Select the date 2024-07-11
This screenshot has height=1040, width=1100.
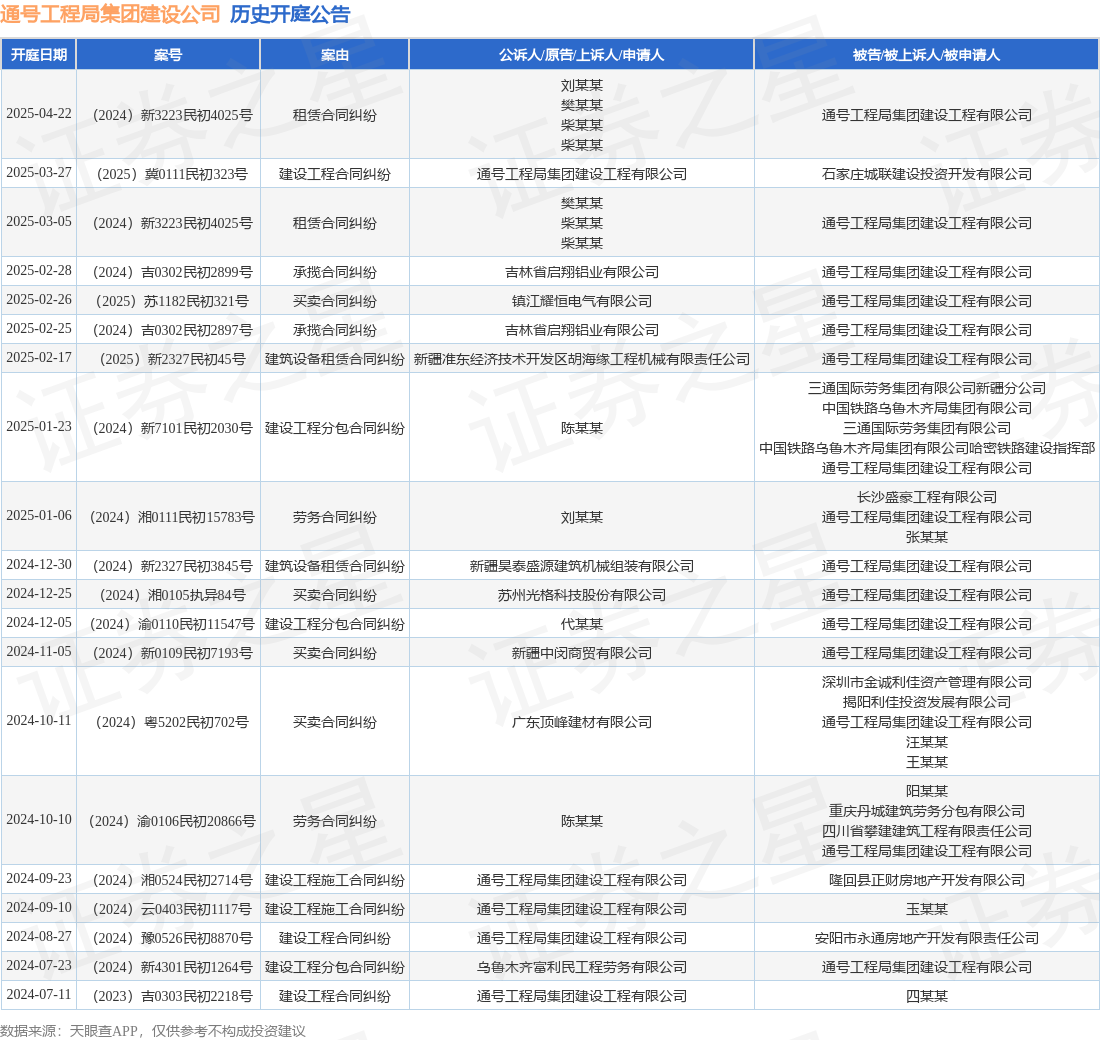pyautogui.click(x=39, y=994)
